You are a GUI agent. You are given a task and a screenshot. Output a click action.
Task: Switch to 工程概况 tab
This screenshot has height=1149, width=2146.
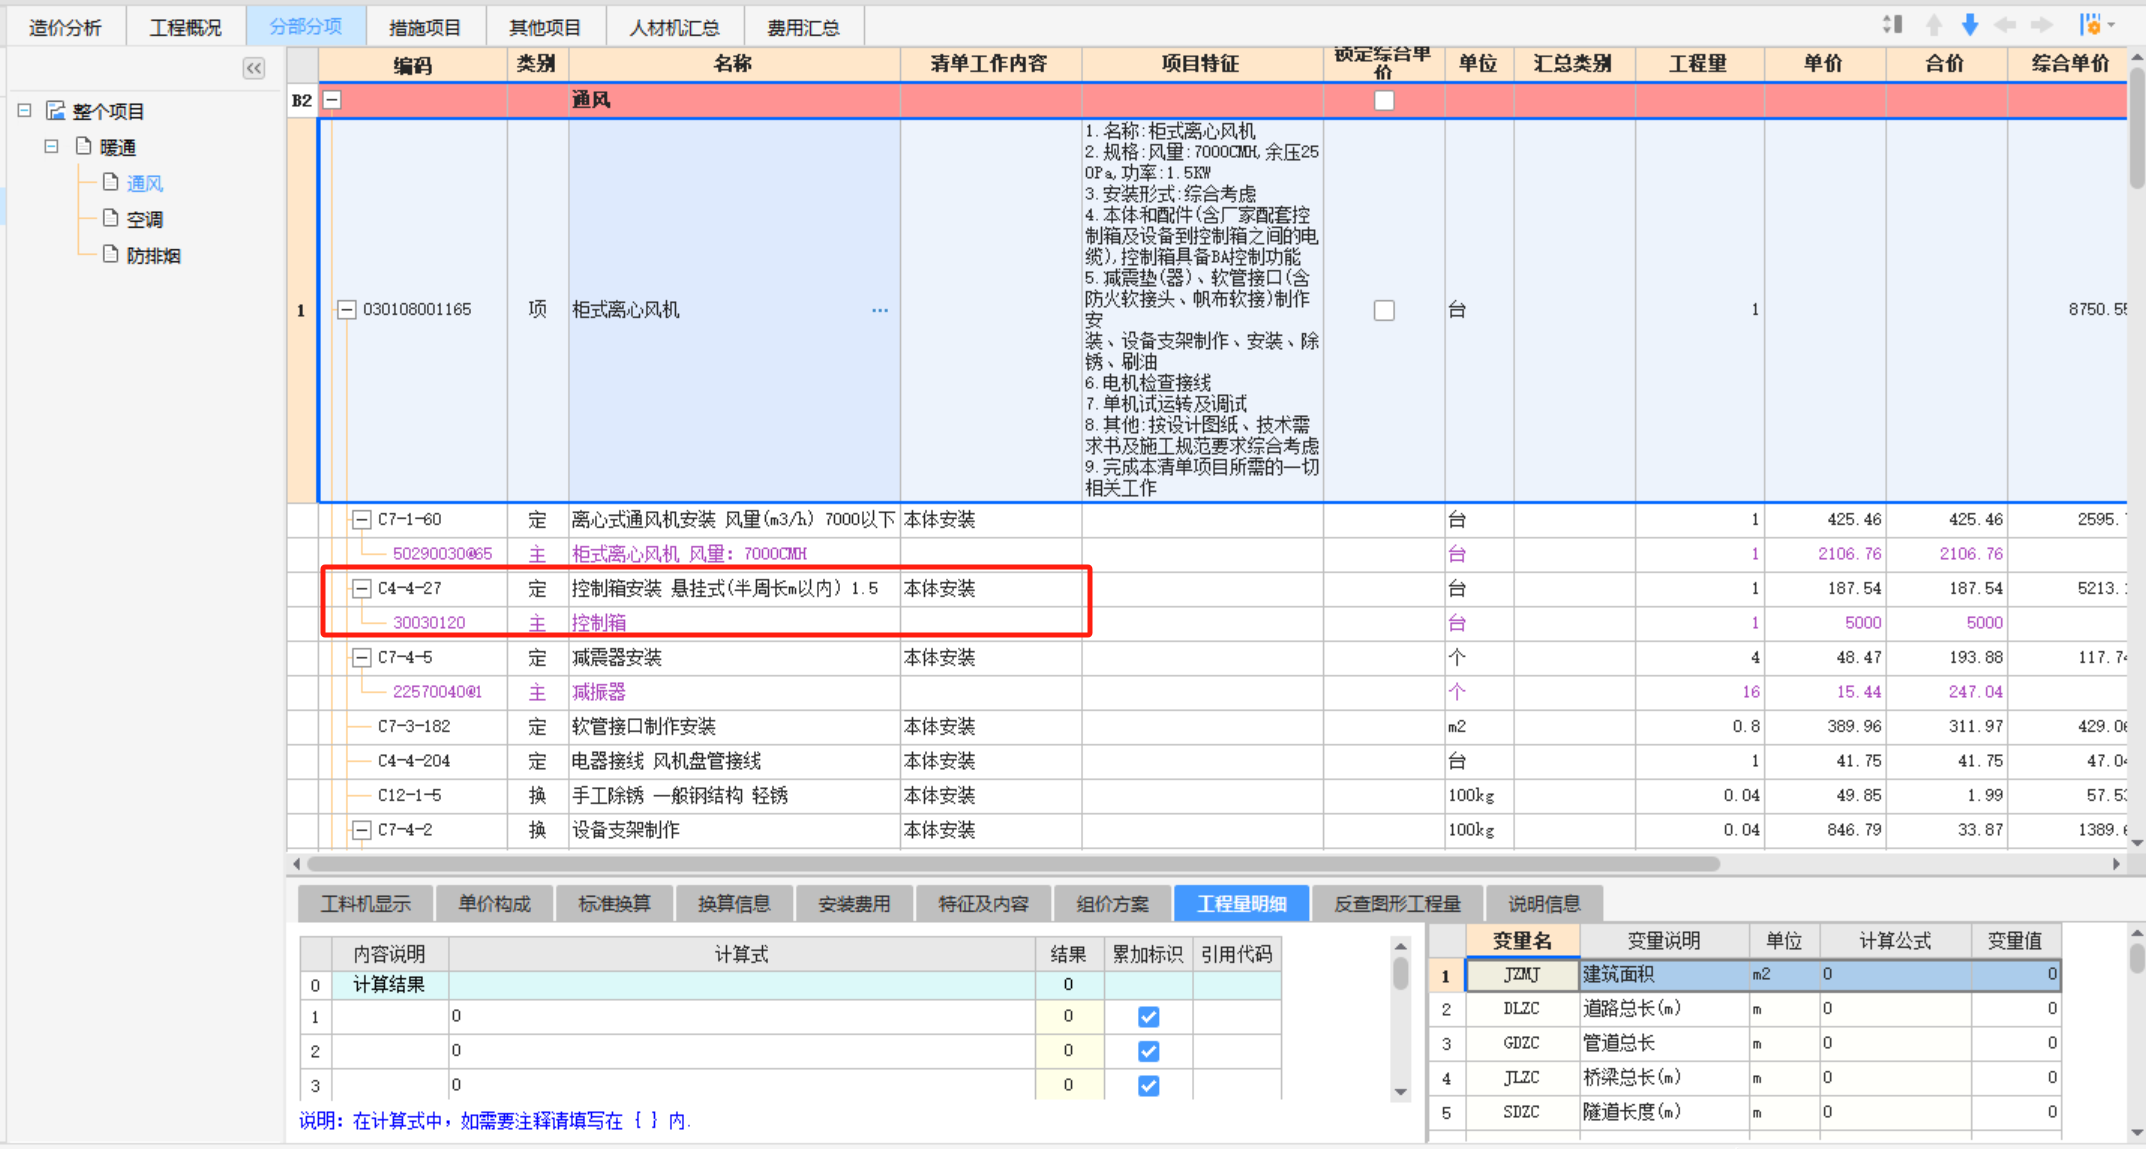pyautogui.click(x=186, y=27)
